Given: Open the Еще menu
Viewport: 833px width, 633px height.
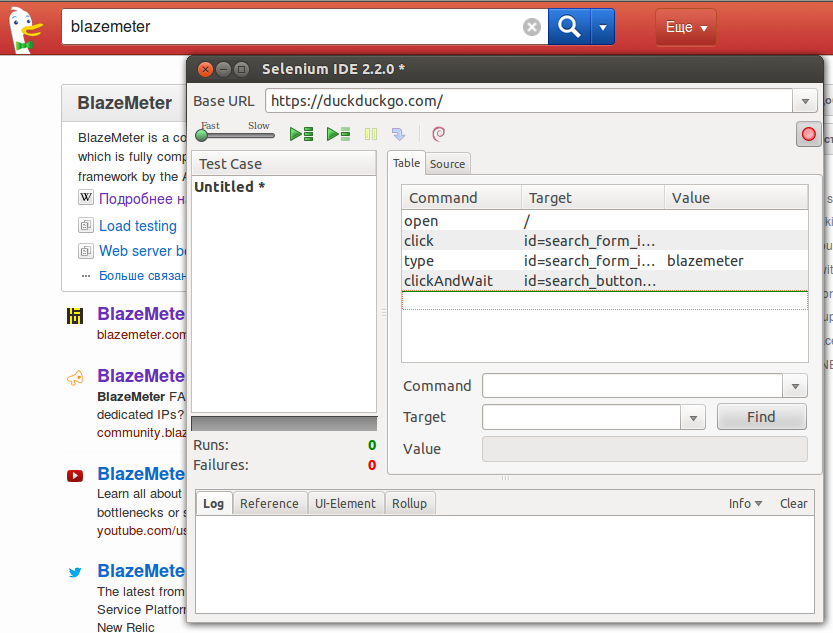Looking at the screenshot, I should point(686,27).
